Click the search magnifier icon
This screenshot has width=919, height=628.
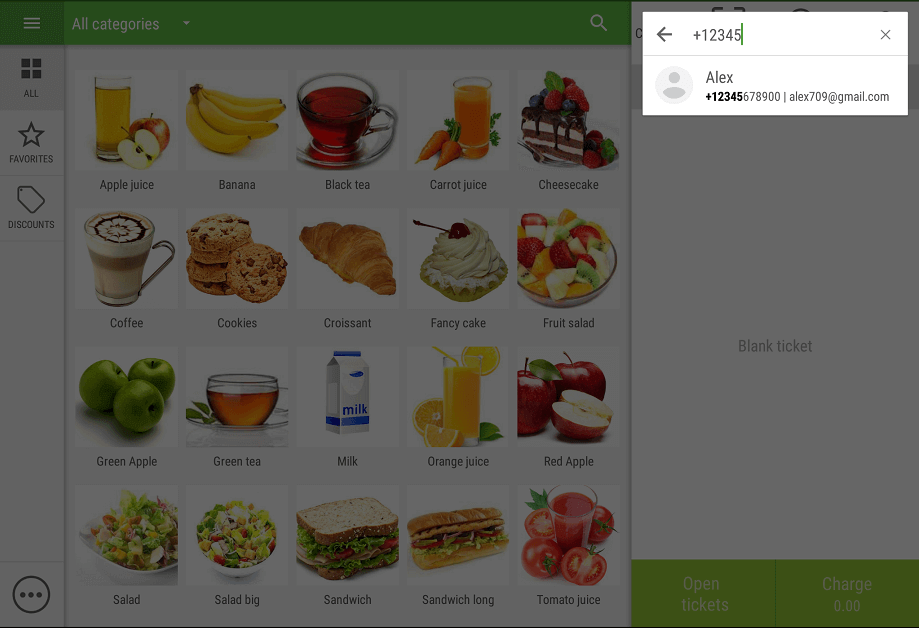coord(598,23)
